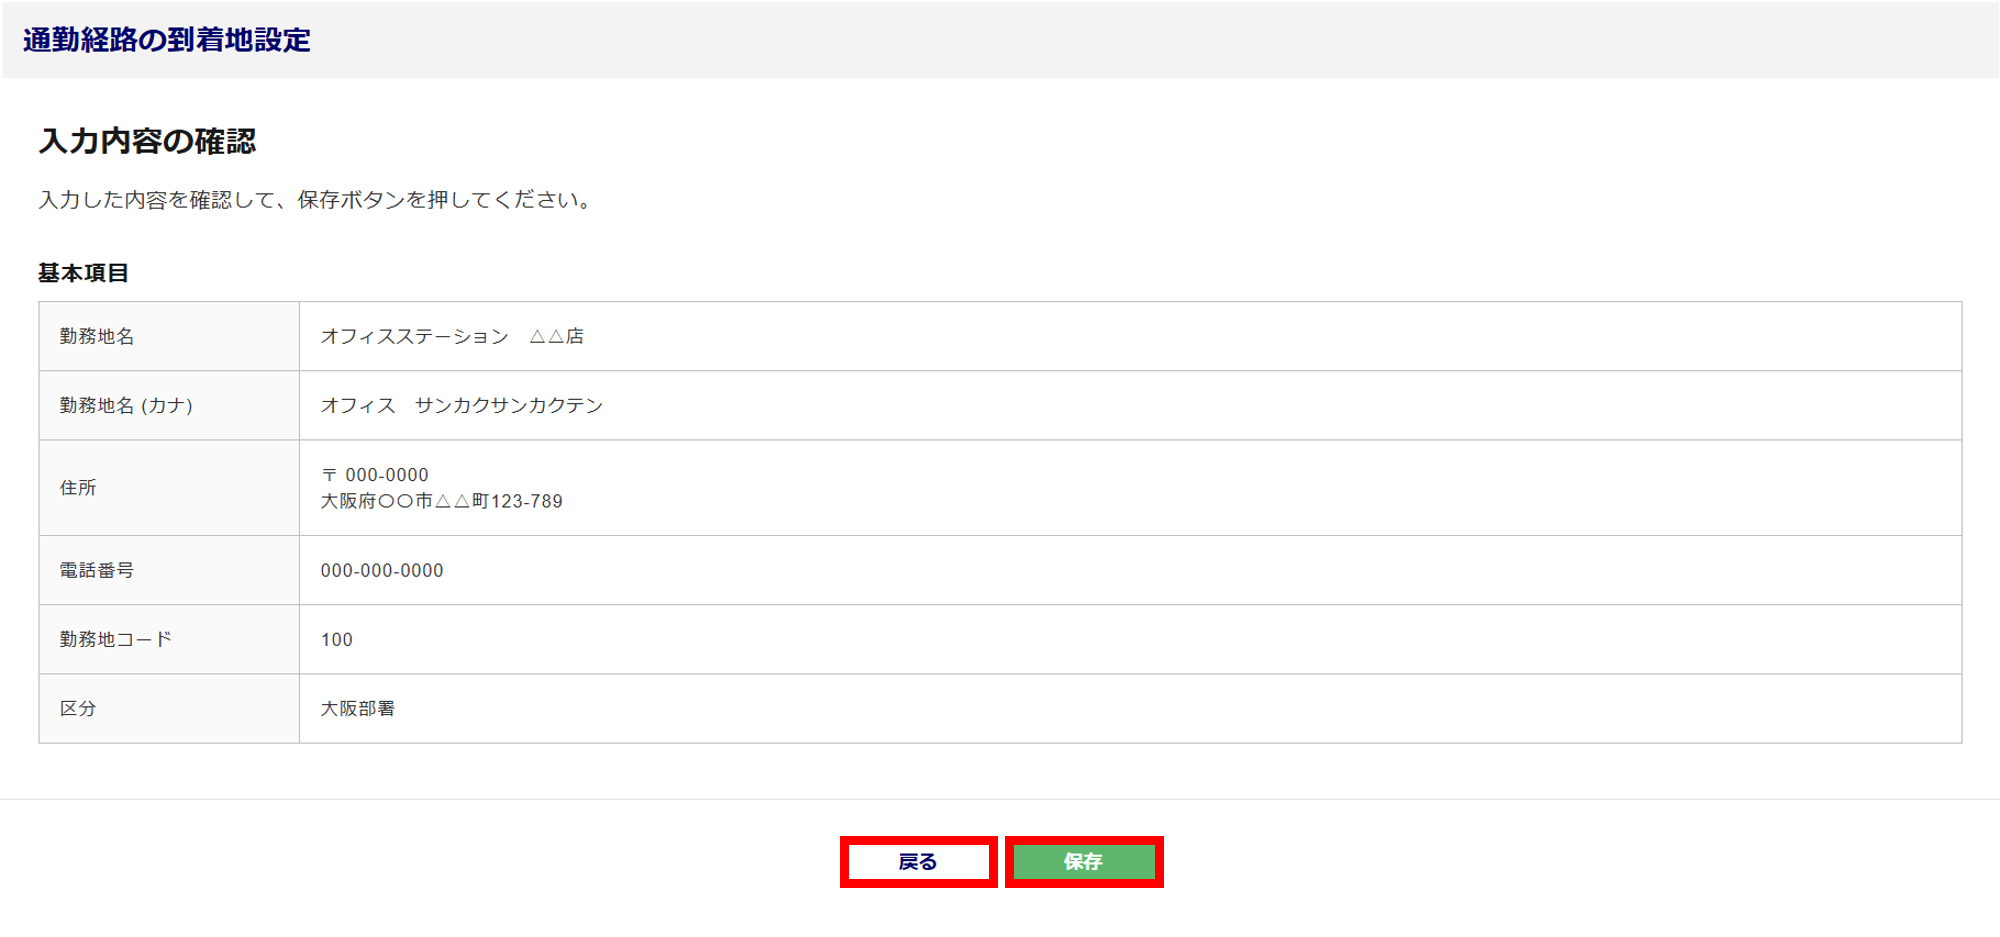Click the 基本項目 section heading

tap(83, 273)
